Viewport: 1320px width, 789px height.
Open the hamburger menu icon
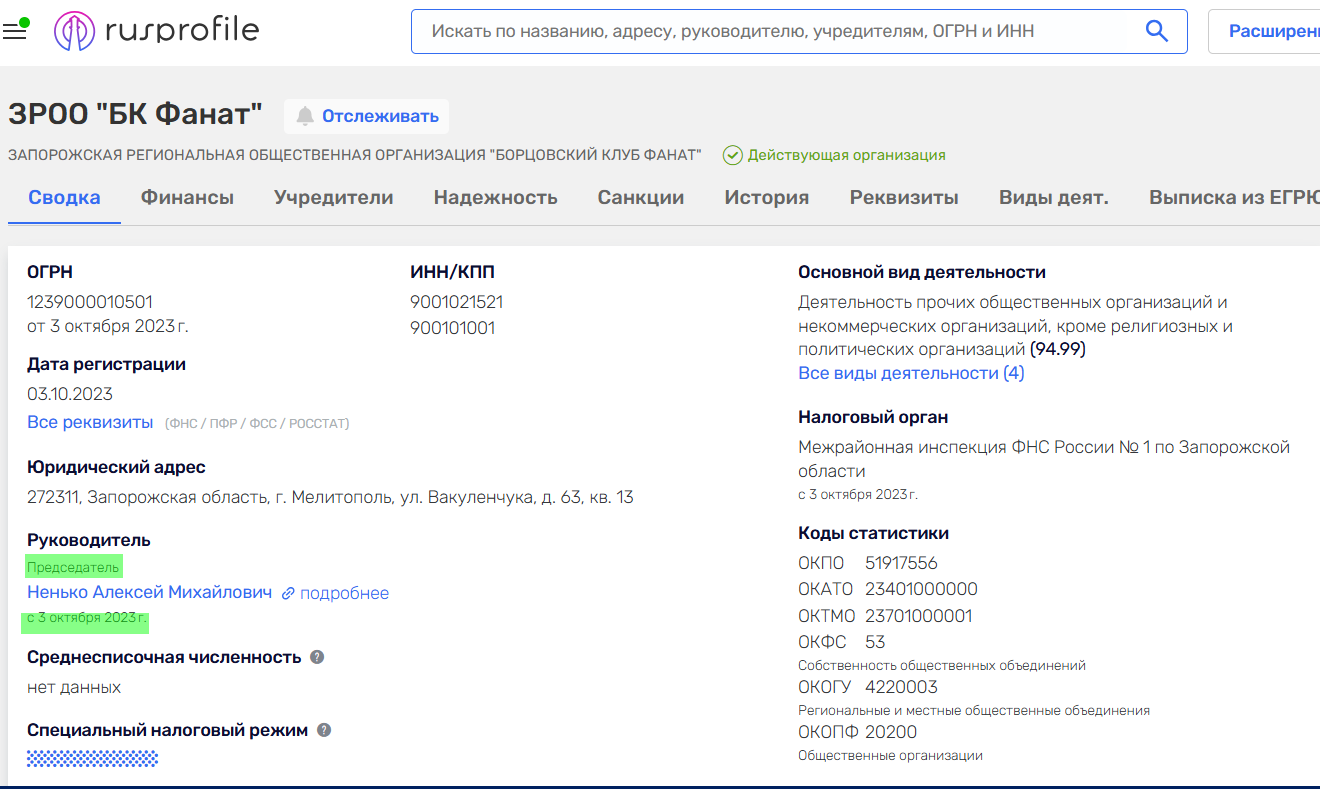[14, 31]
